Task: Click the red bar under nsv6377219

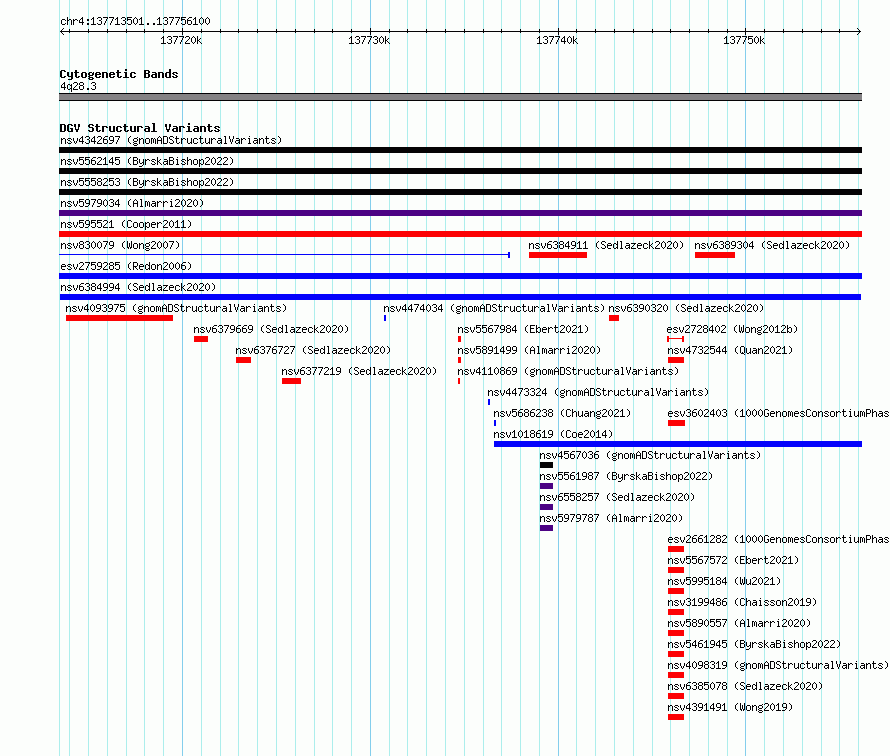Action: [291, 381]
